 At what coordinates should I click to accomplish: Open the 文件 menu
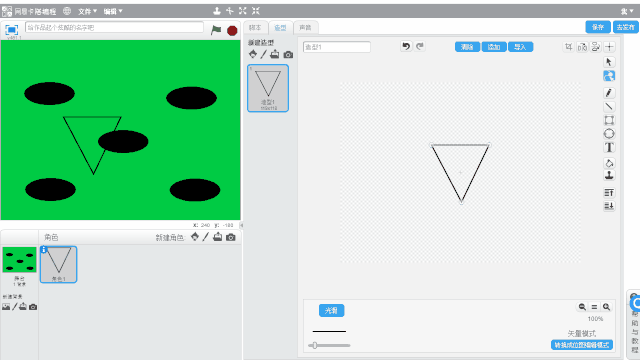[87, 11]
